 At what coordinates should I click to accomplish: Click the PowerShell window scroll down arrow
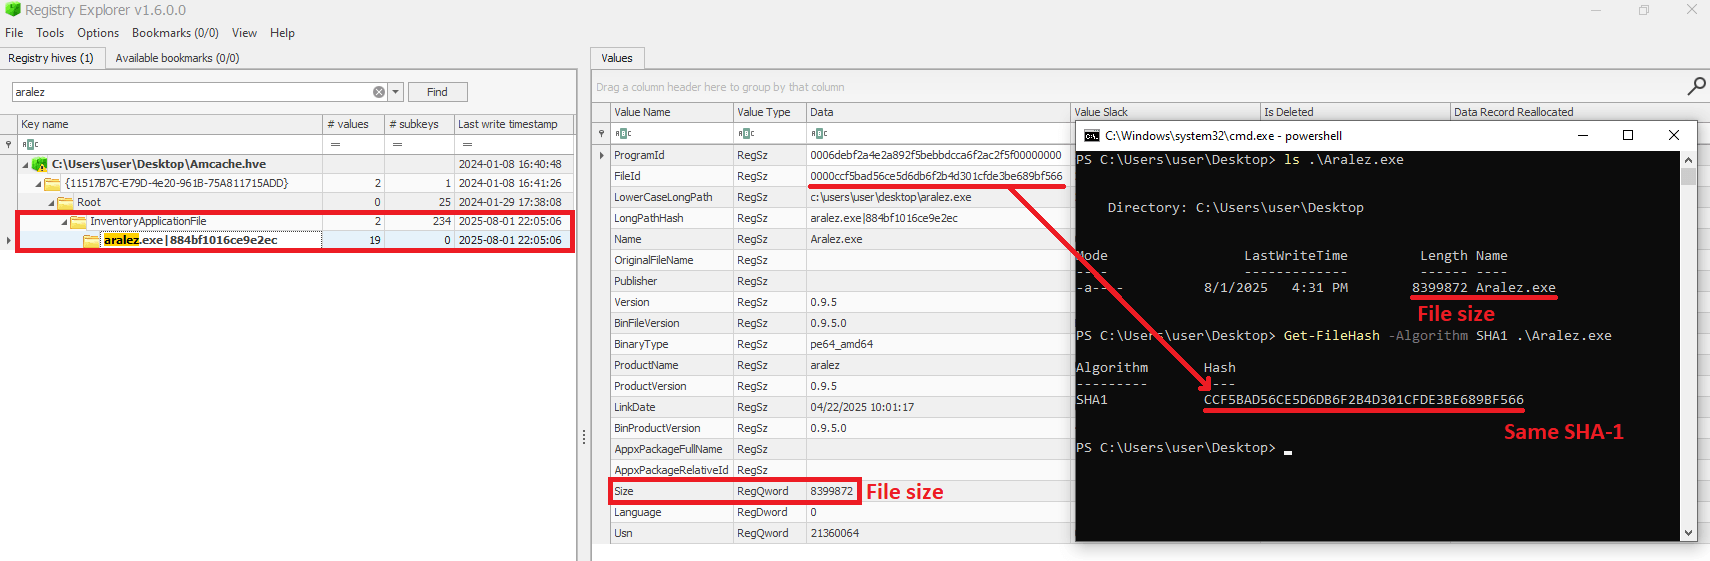click(1688, 533)
